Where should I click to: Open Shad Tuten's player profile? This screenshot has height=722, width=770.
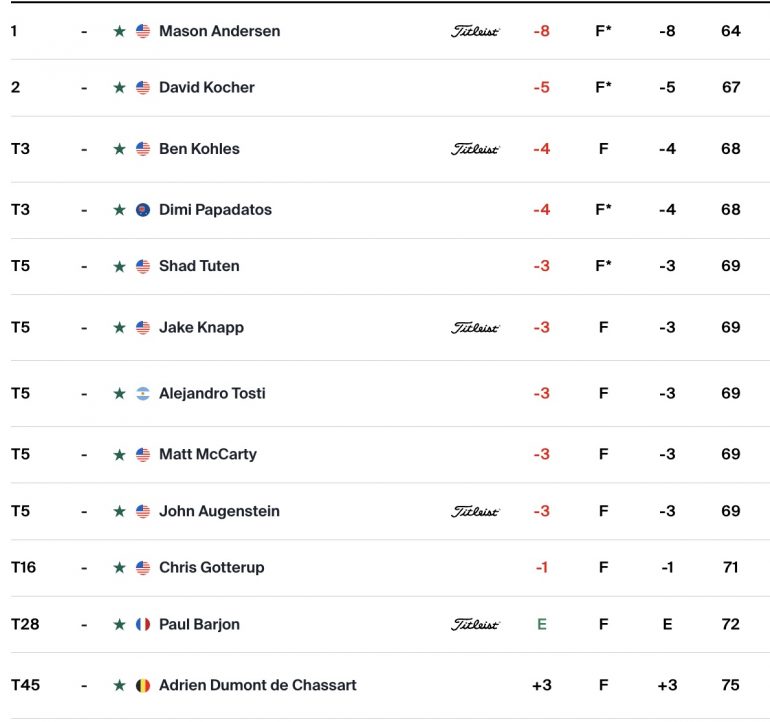pyautogui.click(x=199, y=266)
